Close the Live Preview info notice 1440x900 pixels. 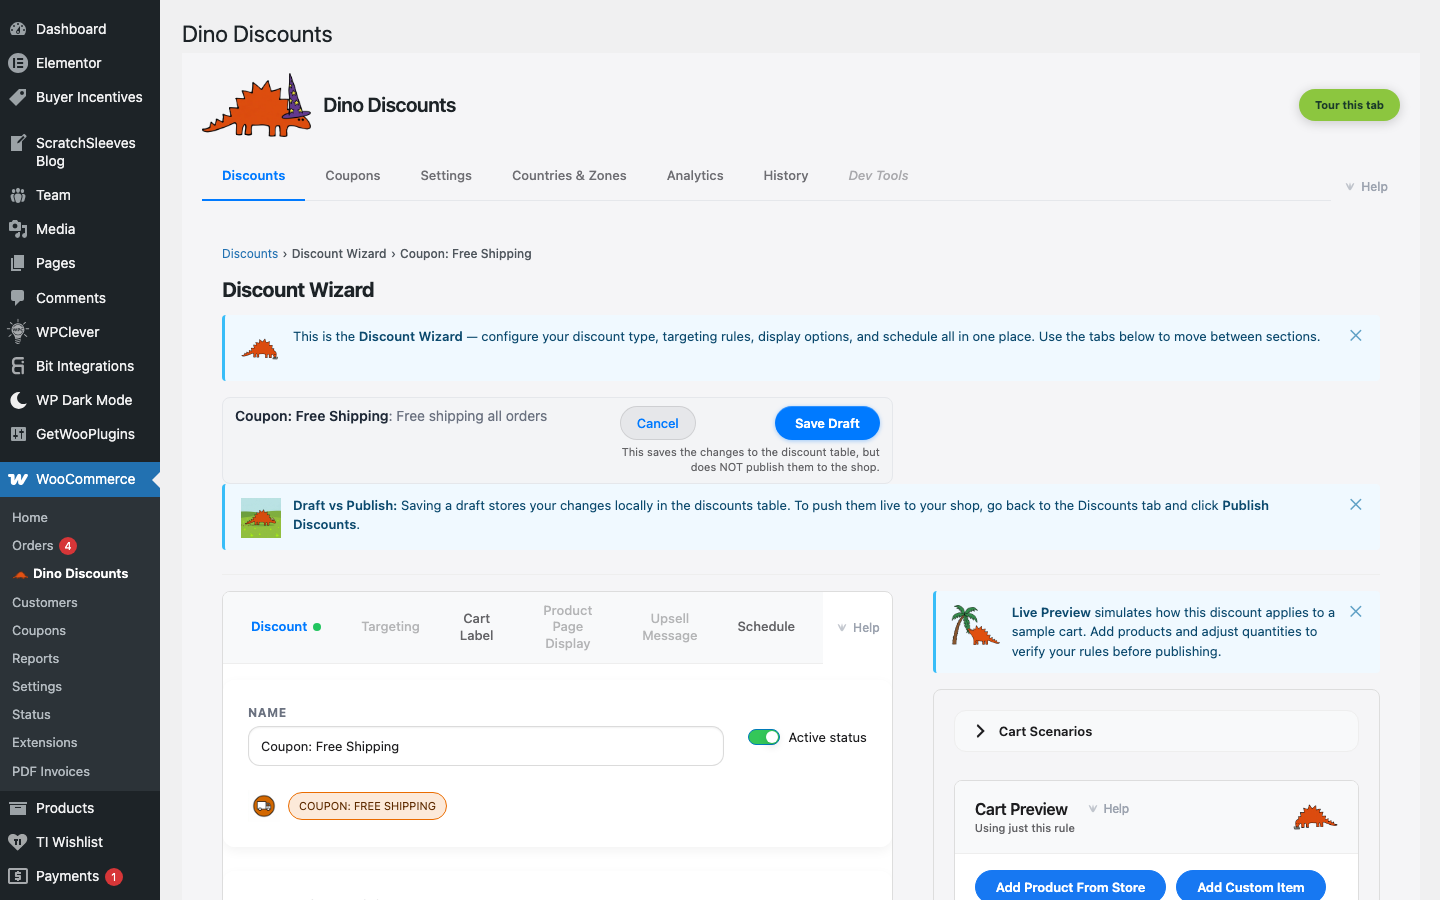pyautogui.click(x=1356, y=612)
